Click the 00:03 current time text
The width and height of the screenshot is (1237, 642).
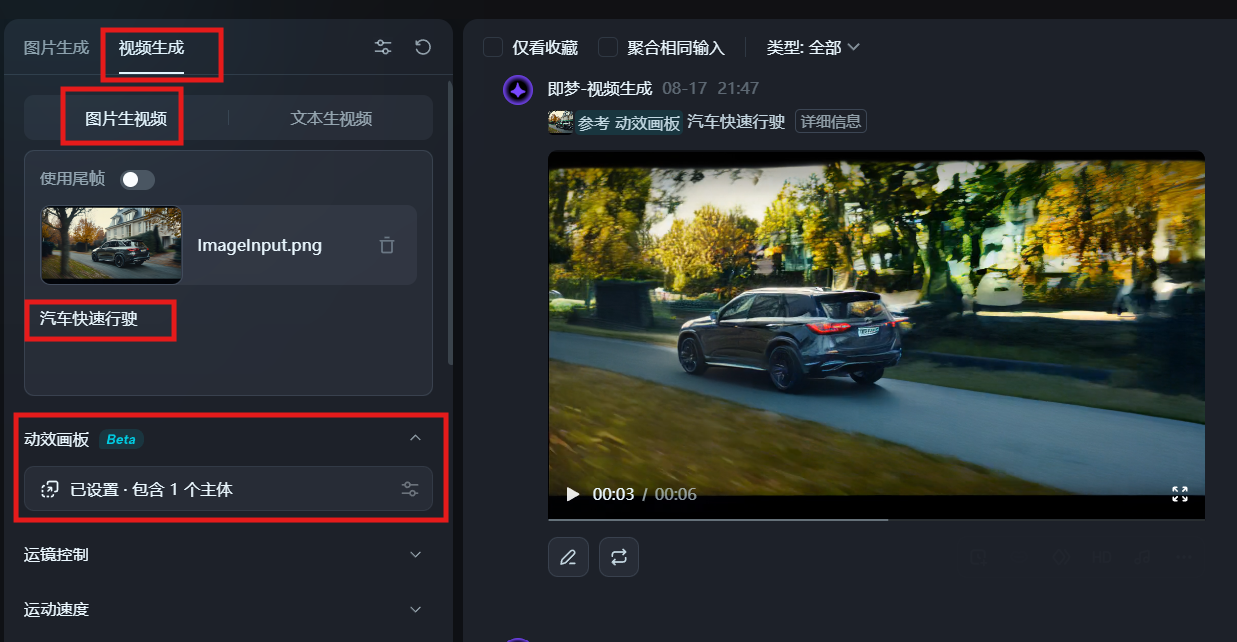[x=613, y=494]
